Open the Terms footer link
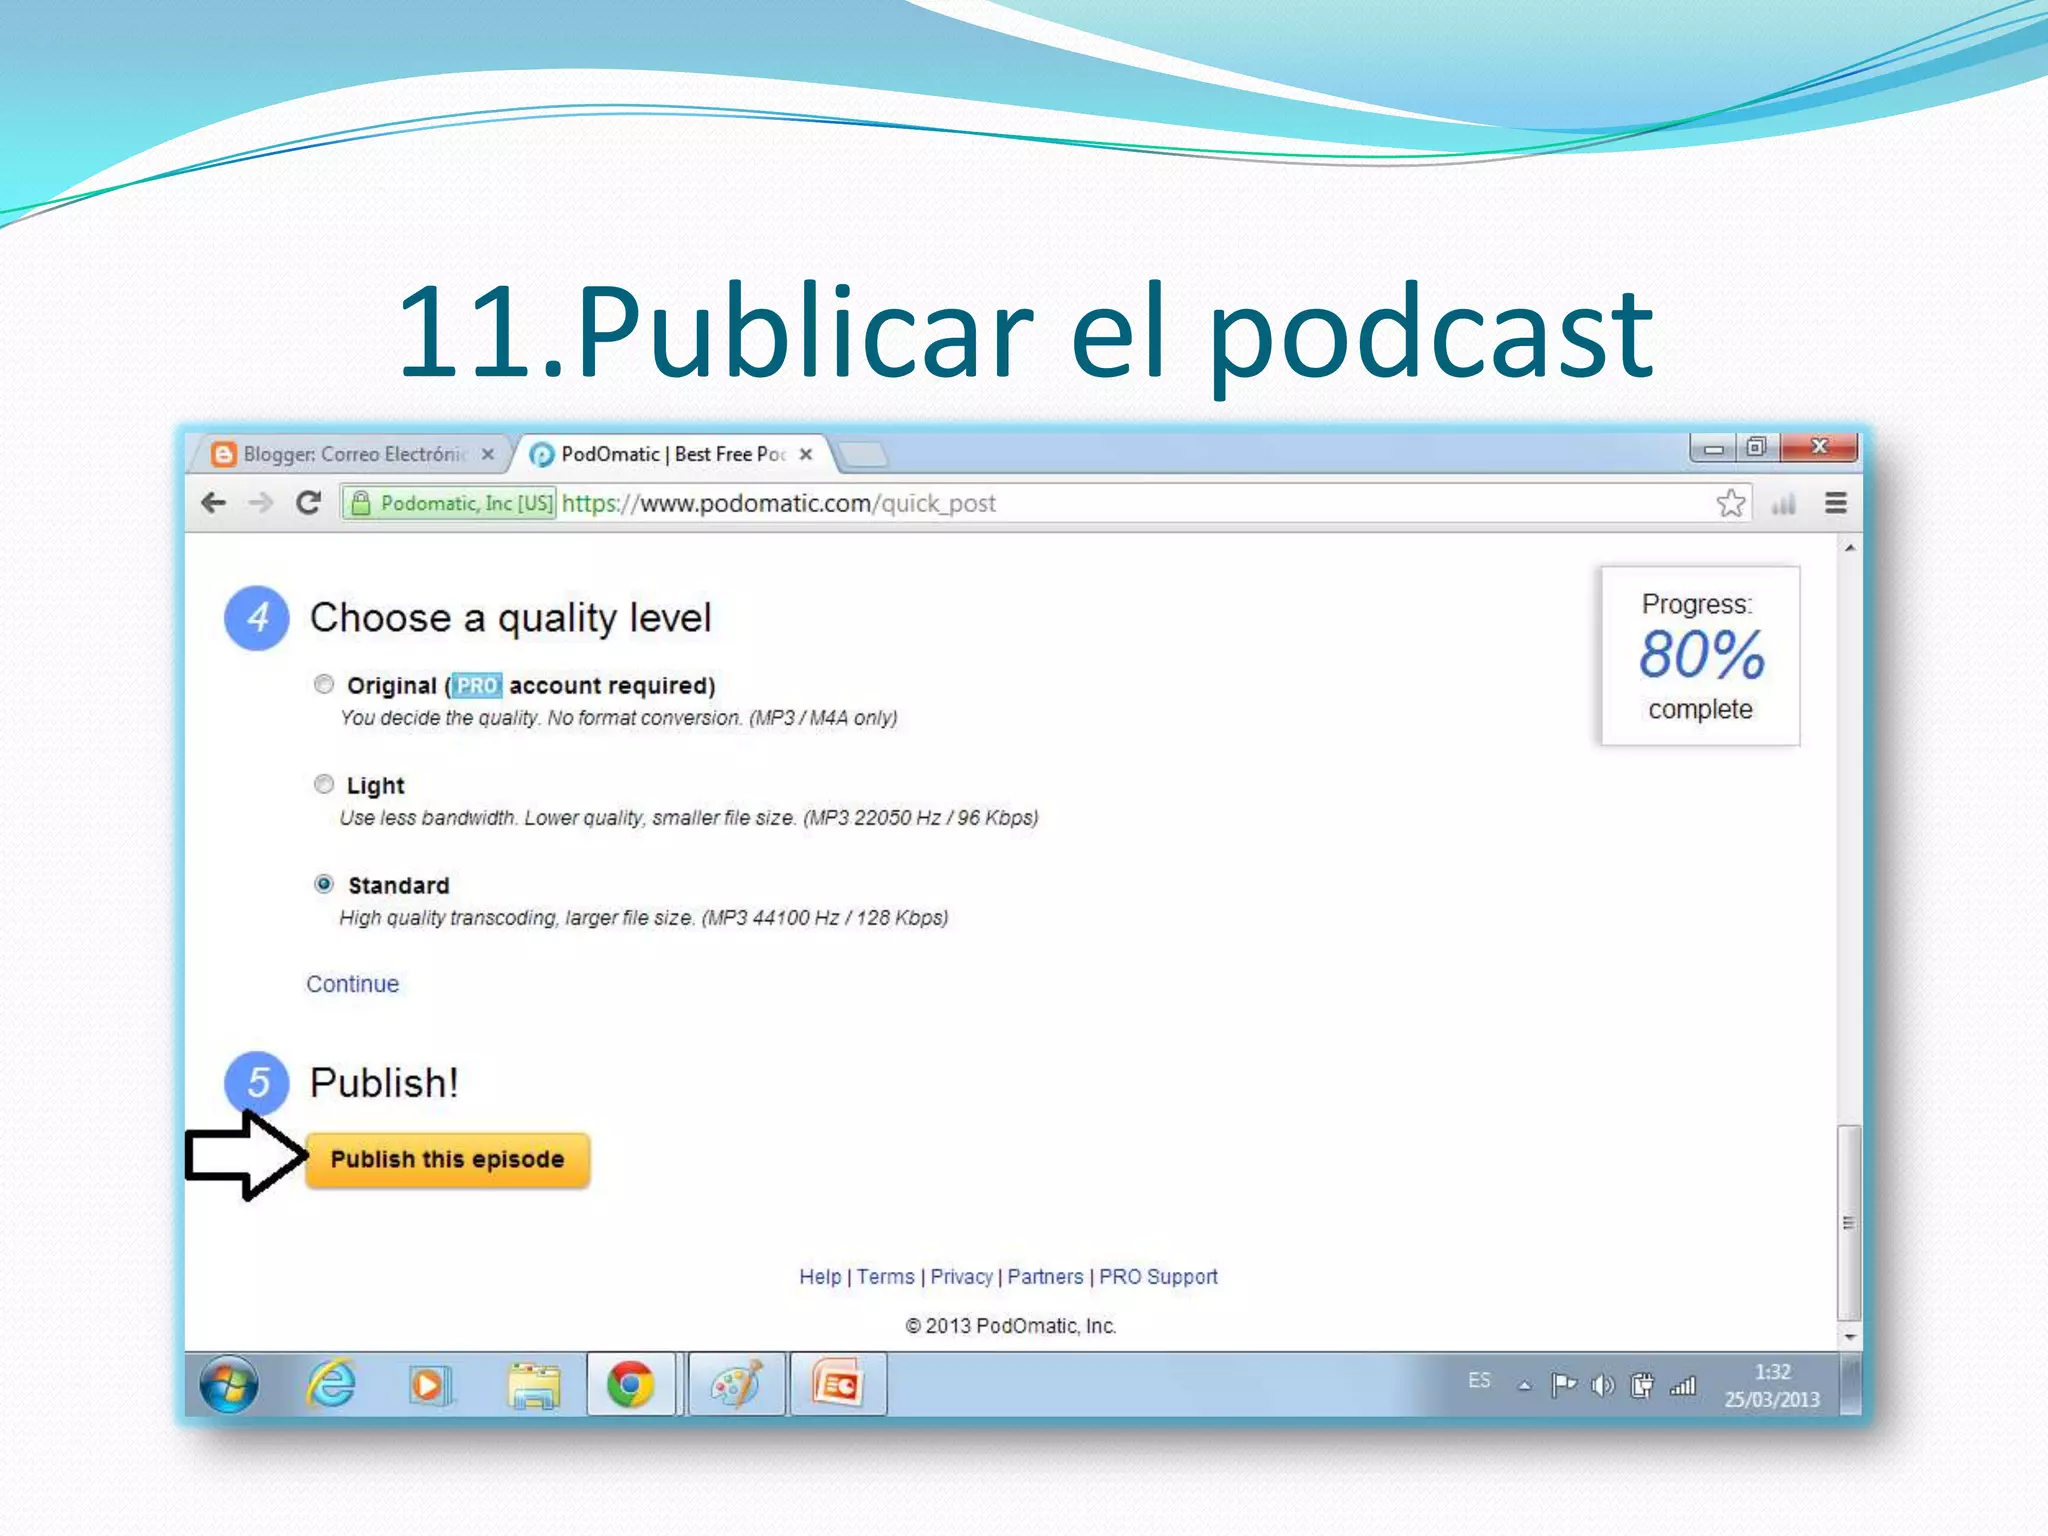Viewport: 2048px width, 1536px height. click(885, 1277)
